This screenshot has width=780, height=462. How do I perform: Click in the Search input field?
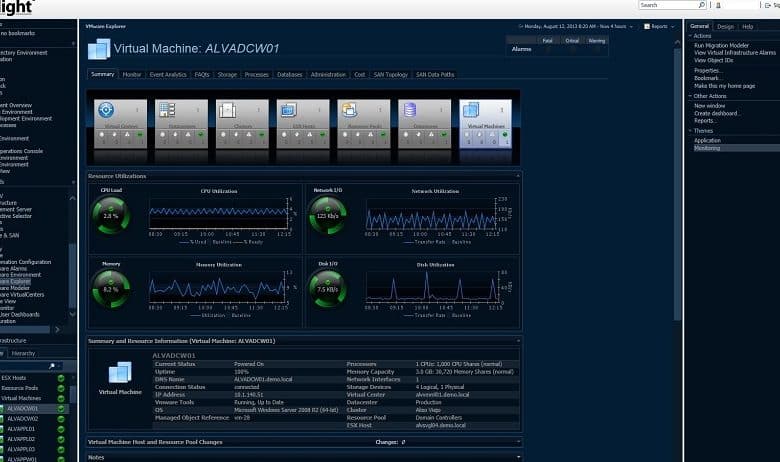668,5
